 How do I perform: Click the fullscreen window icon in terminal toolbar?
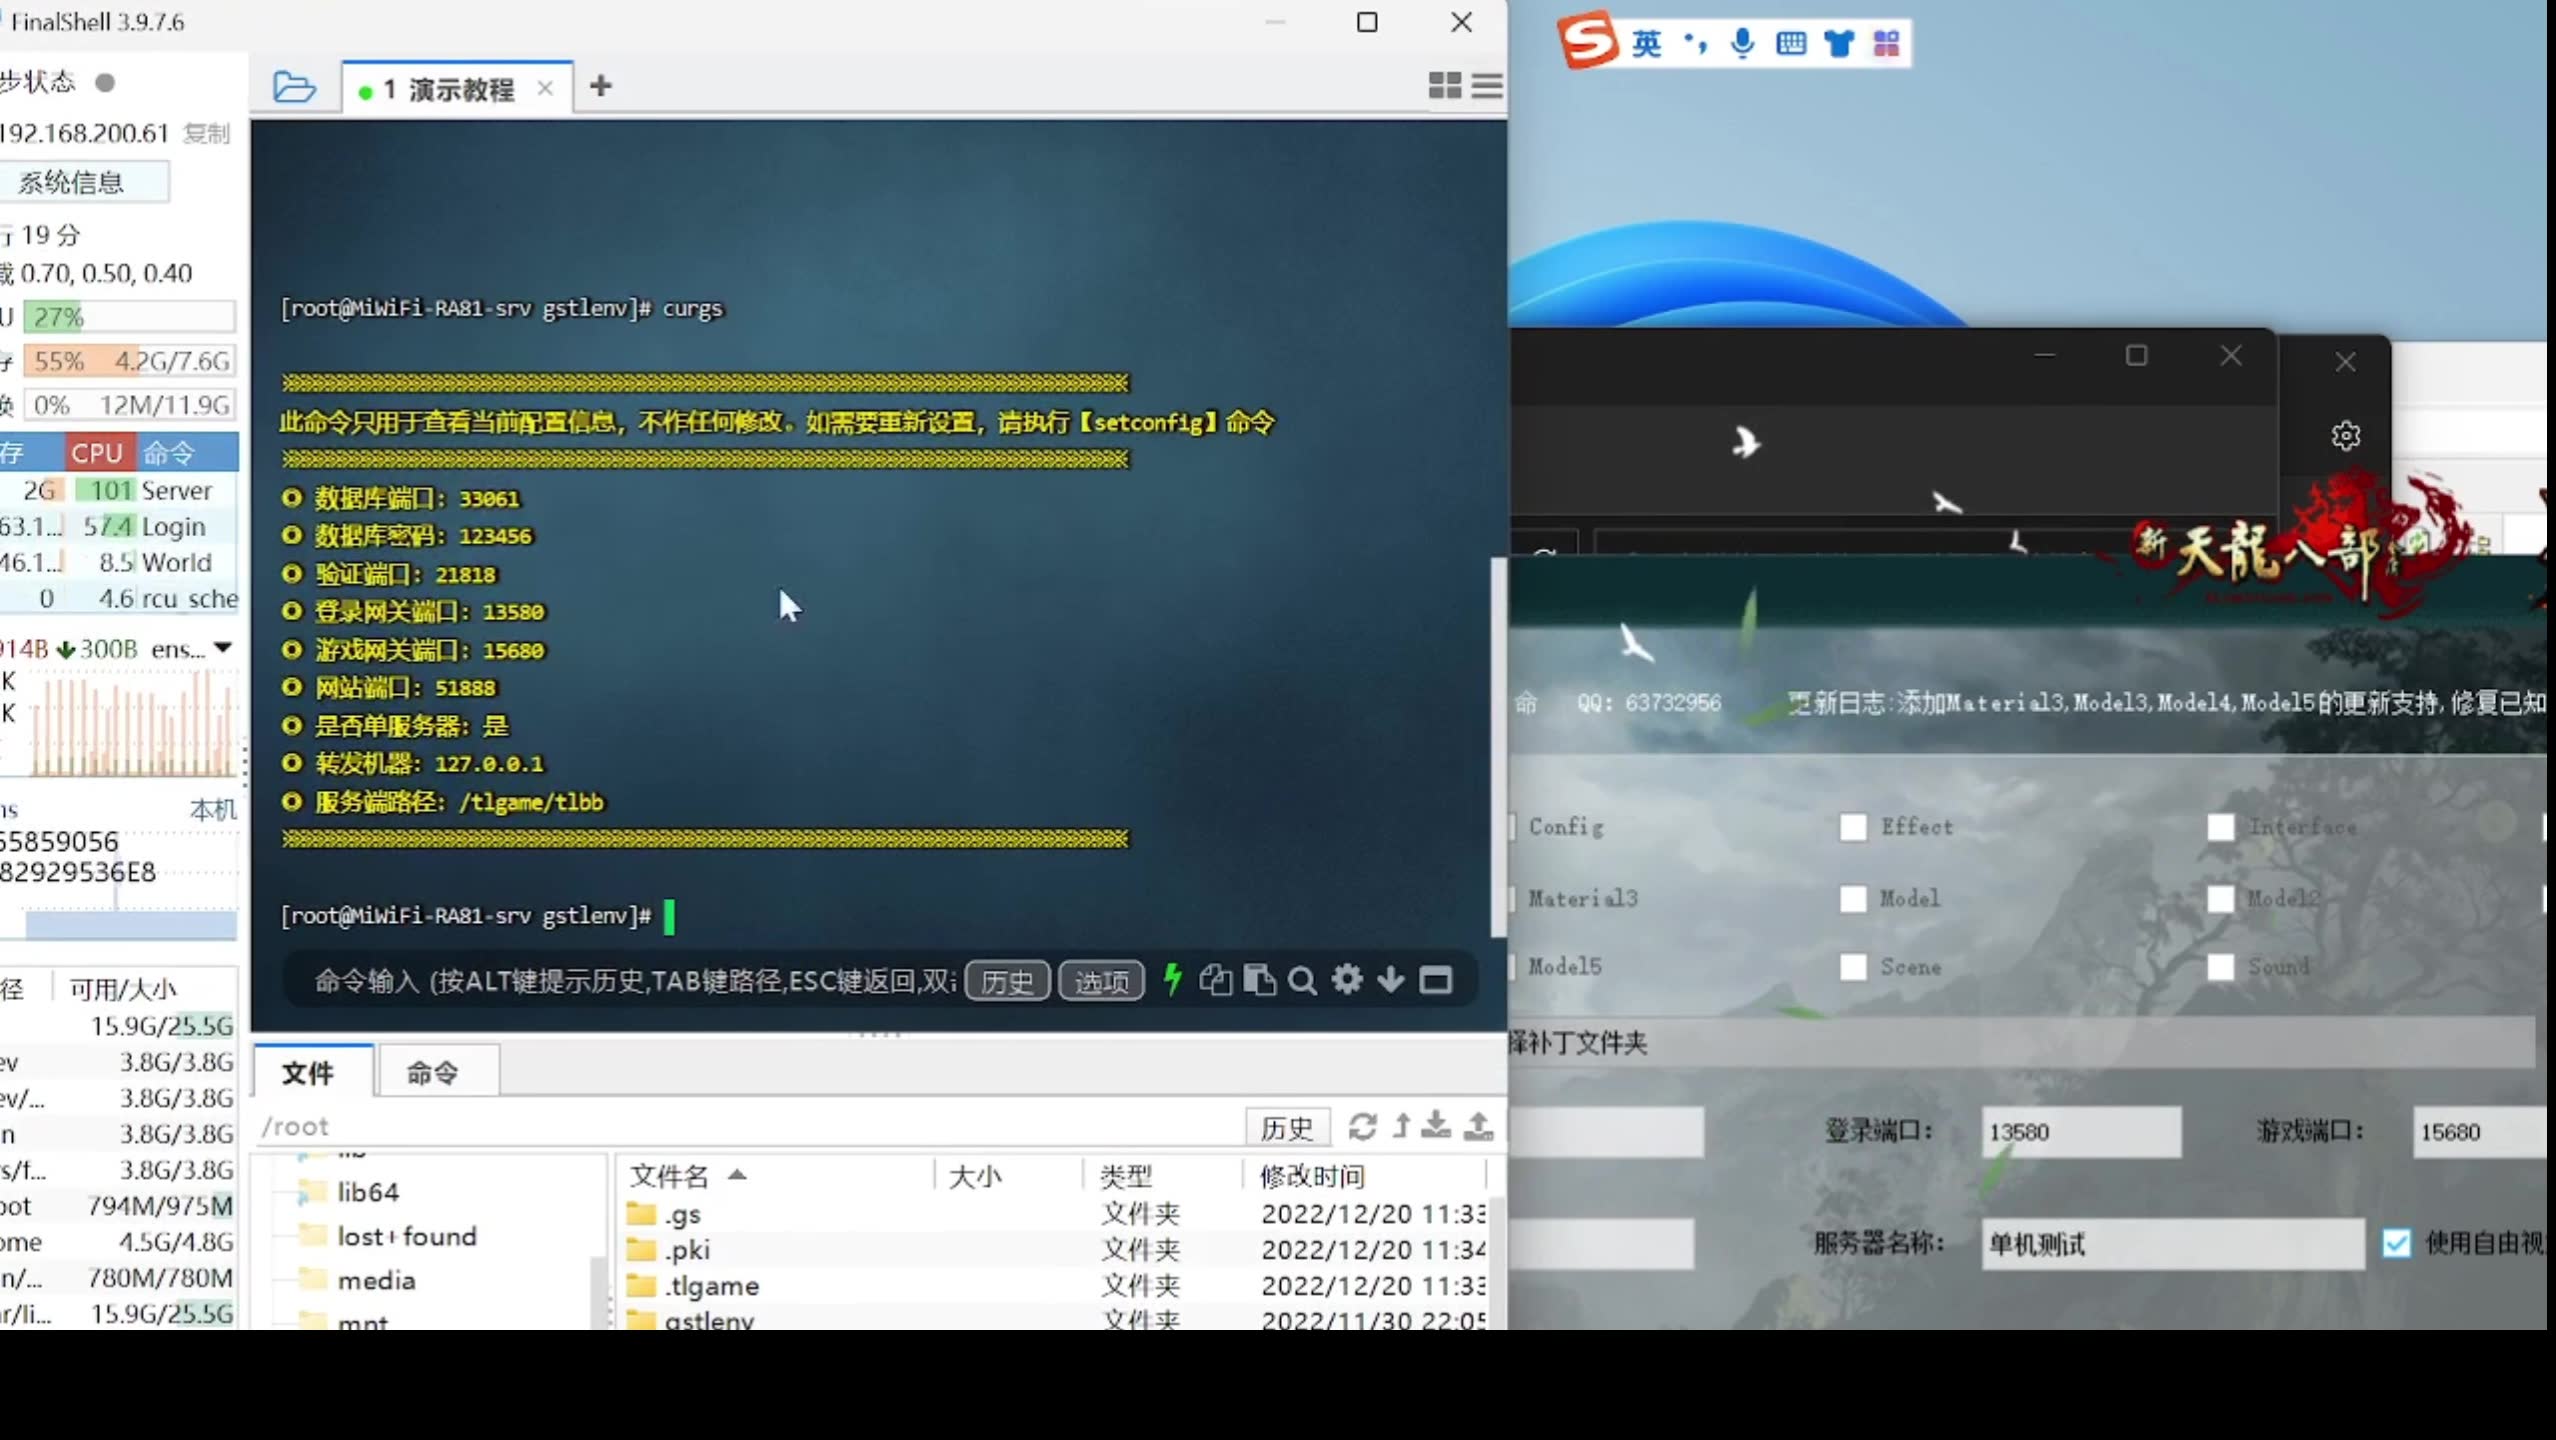point(1436,980)
